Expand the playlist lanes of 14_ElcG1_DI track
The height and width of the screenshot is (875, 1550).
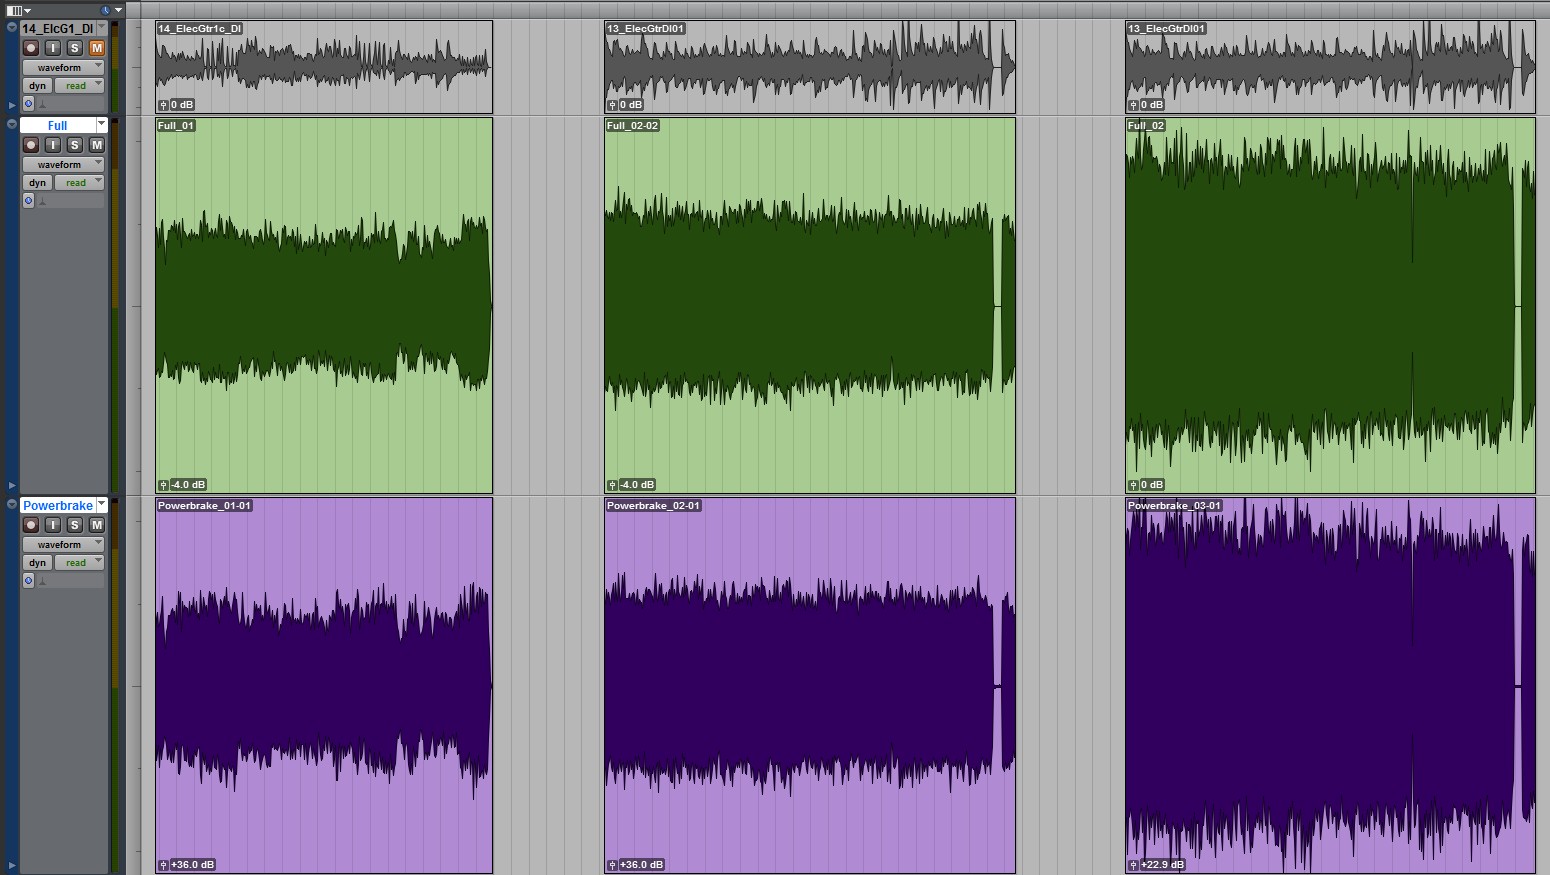(12, 104)
